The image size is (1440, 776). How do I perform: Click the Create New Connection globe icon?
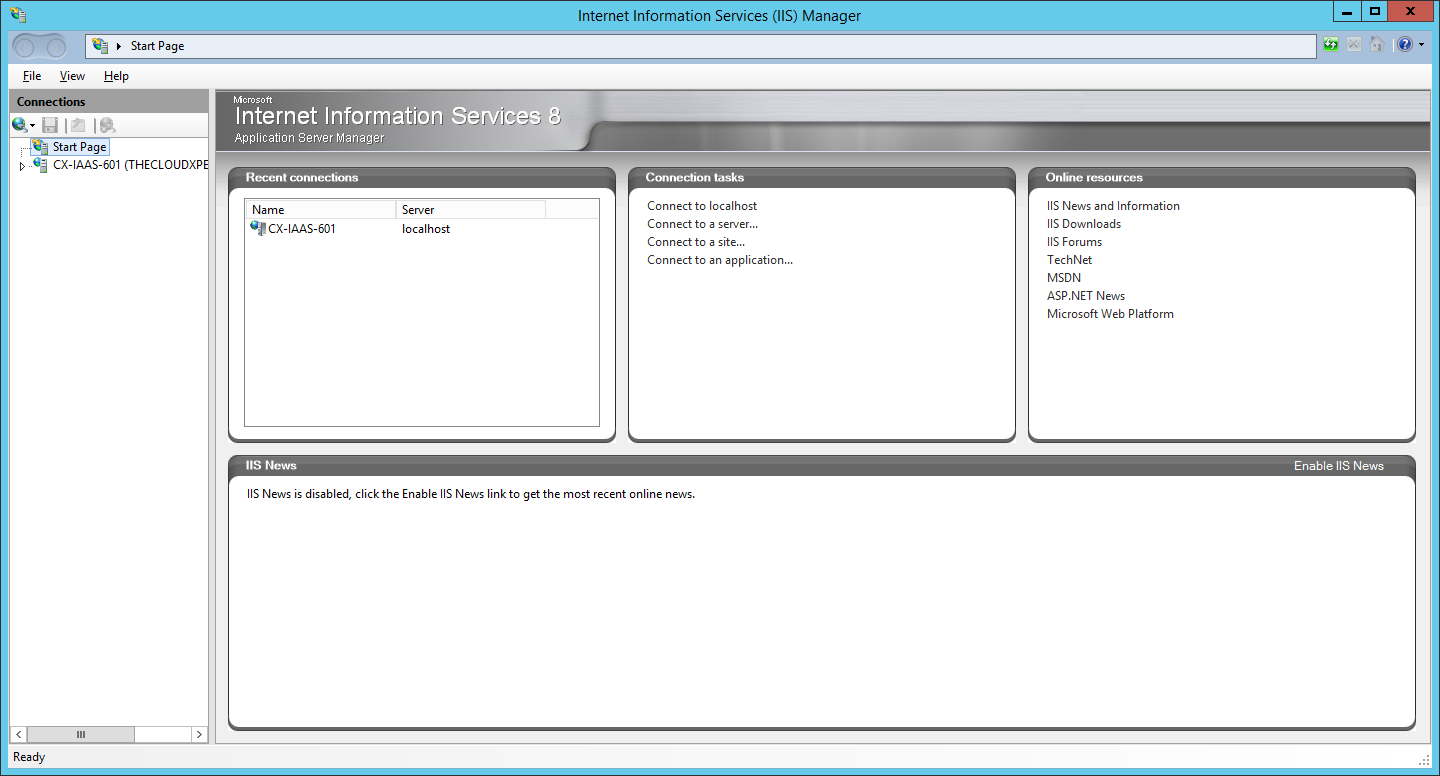point(19,125)
